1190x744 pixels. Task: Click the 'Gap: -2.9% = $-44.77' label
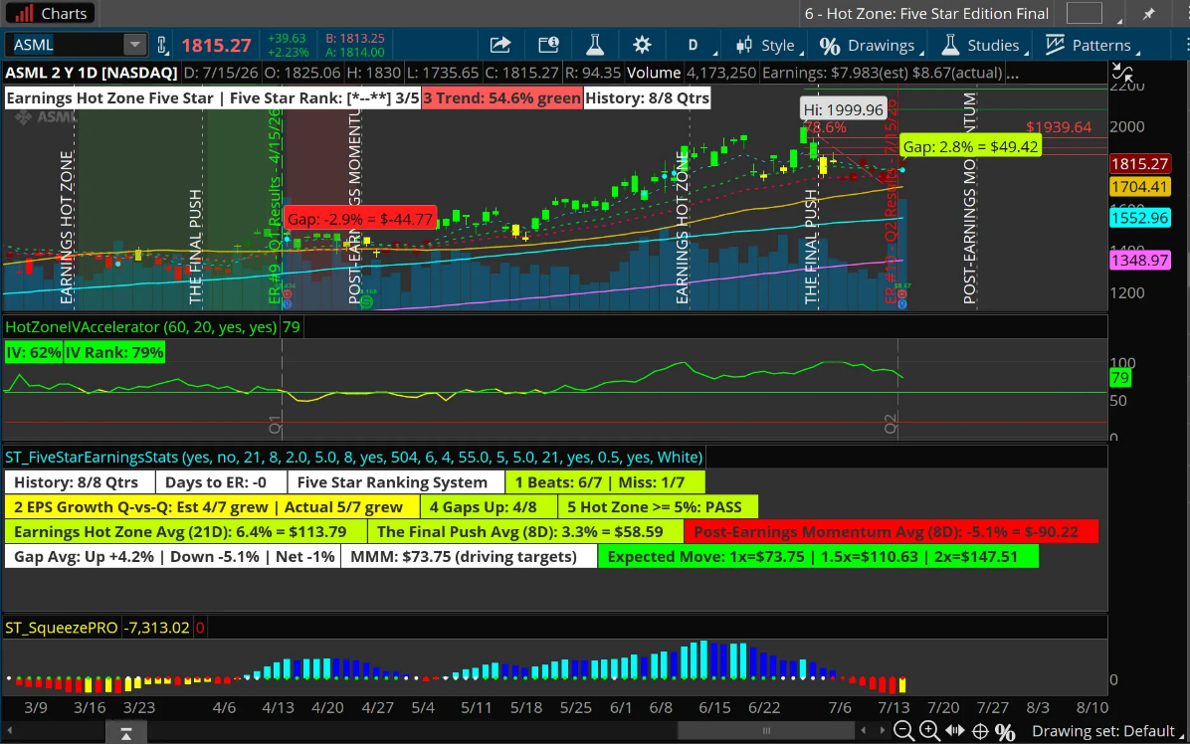(360, 219)
